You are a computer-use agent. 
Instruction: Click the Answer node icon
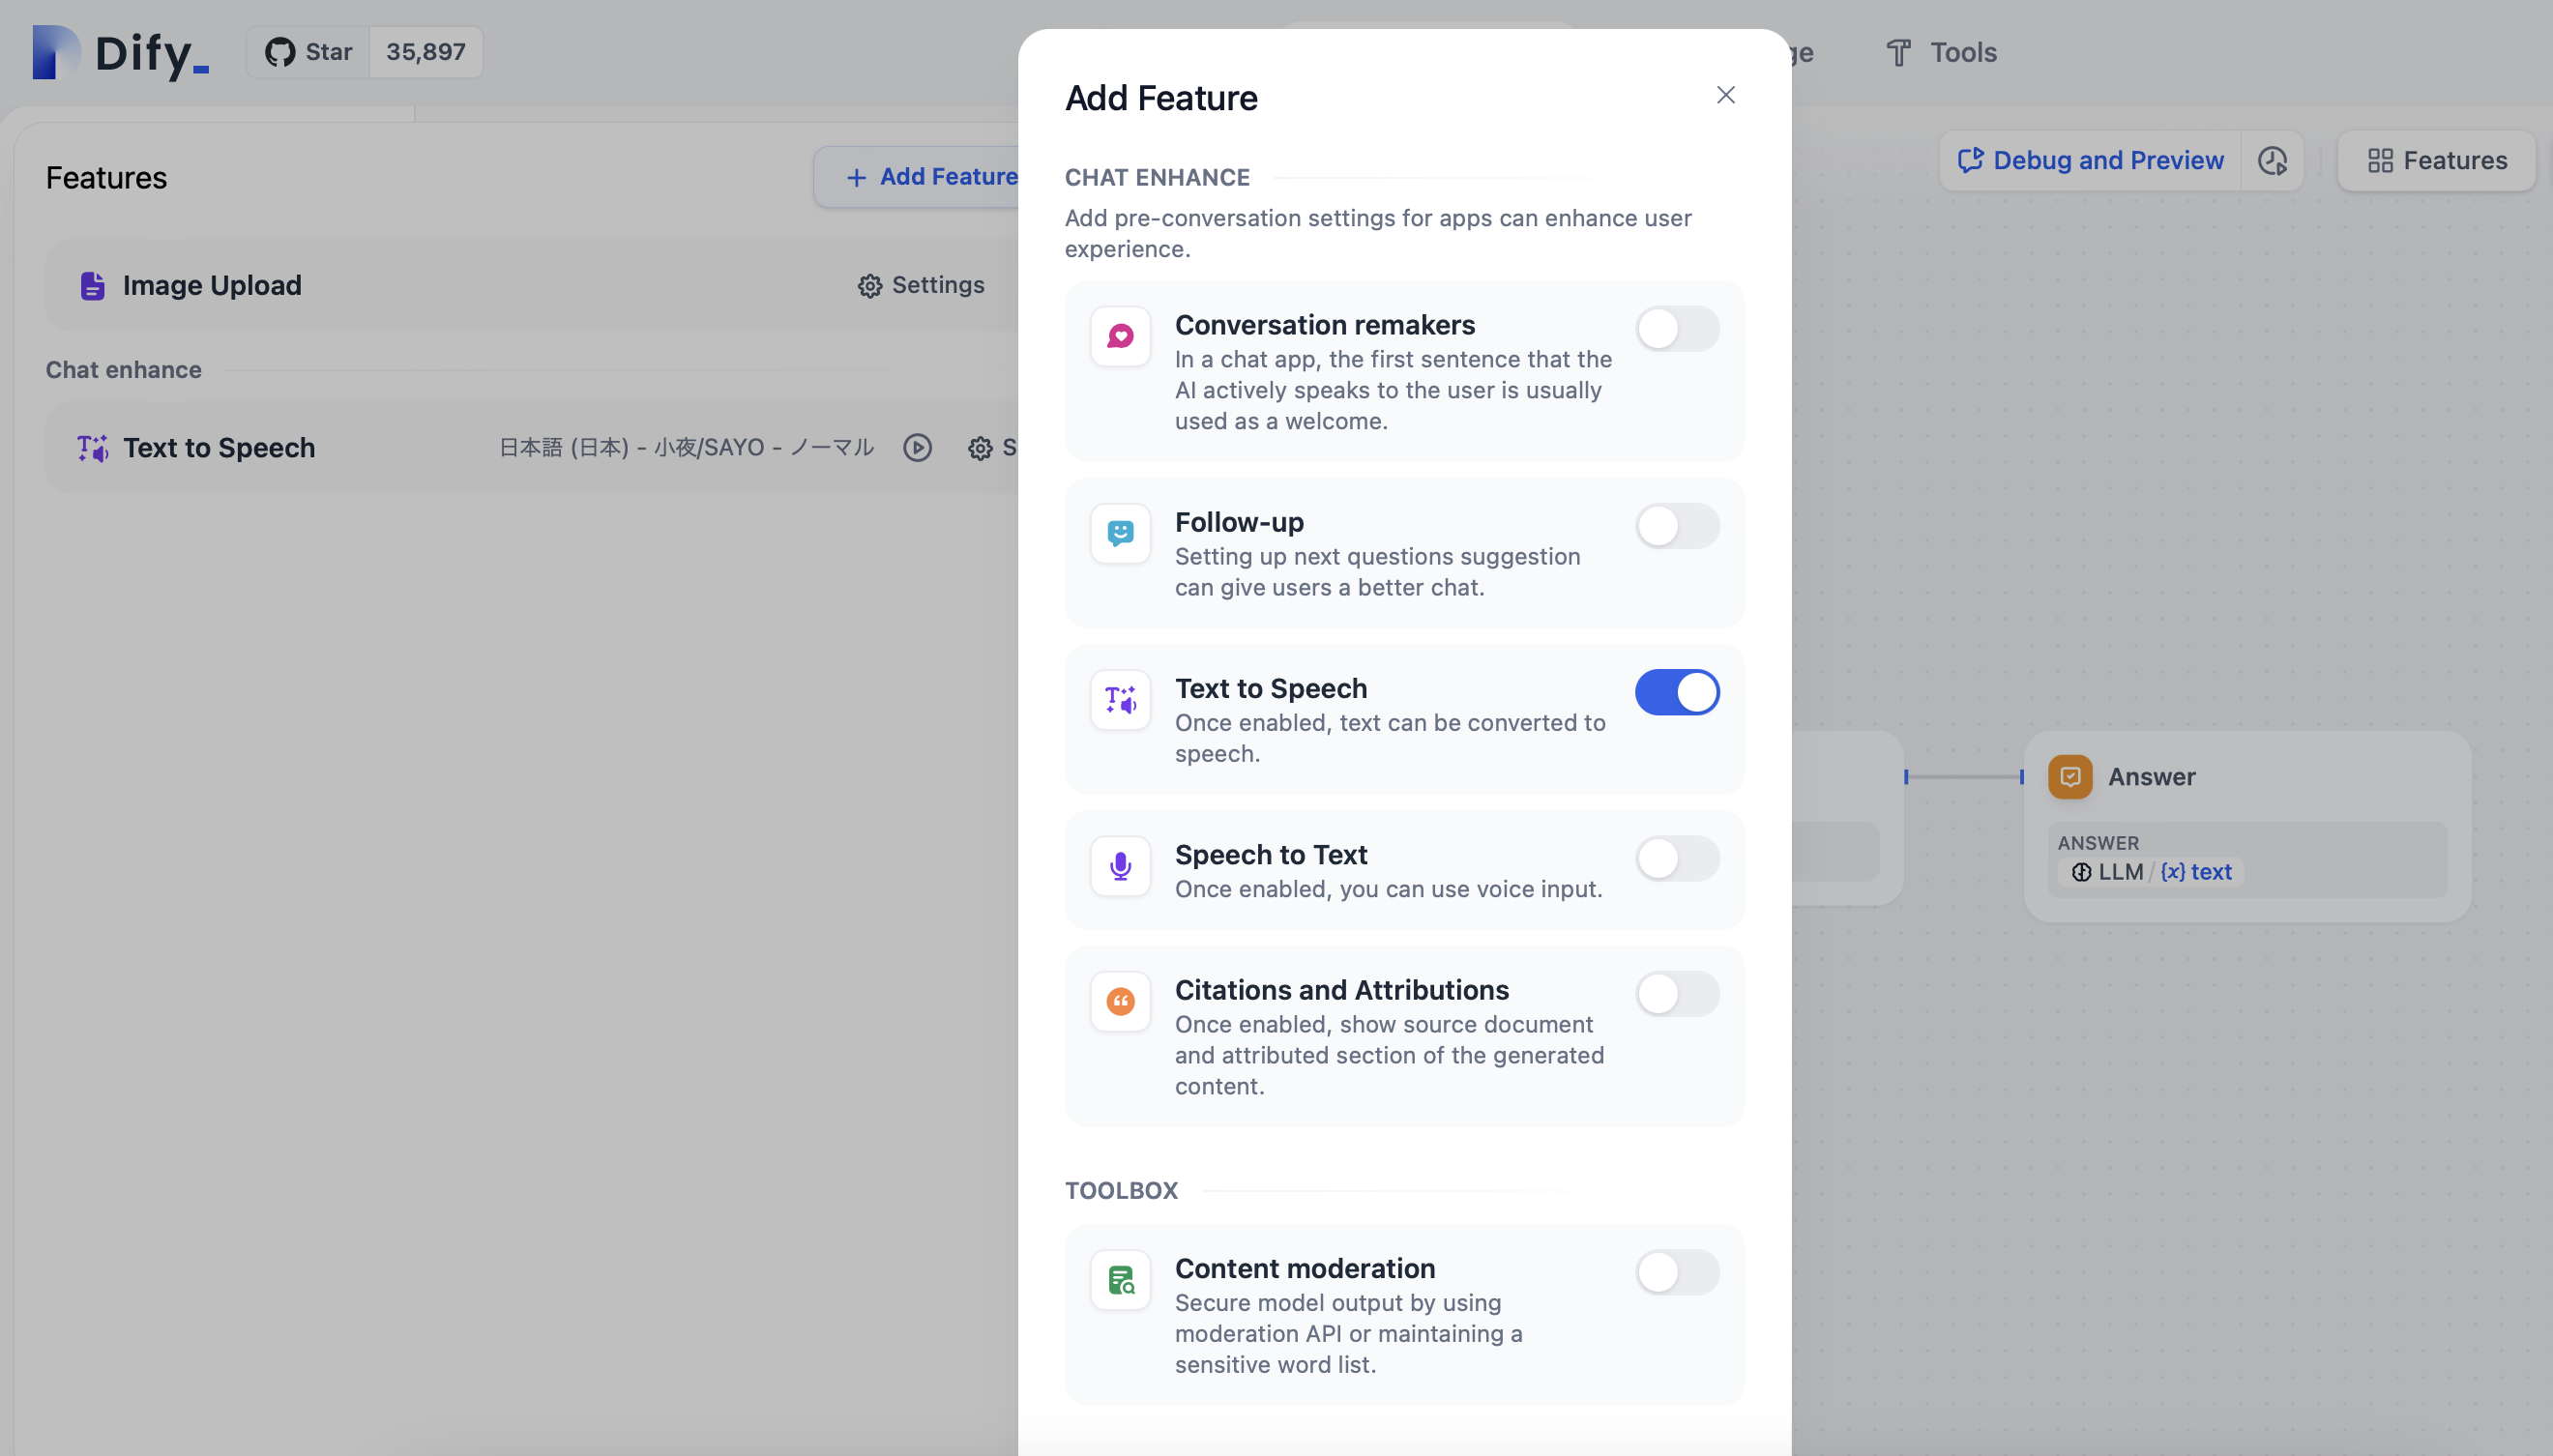[x=2069, y=777]
